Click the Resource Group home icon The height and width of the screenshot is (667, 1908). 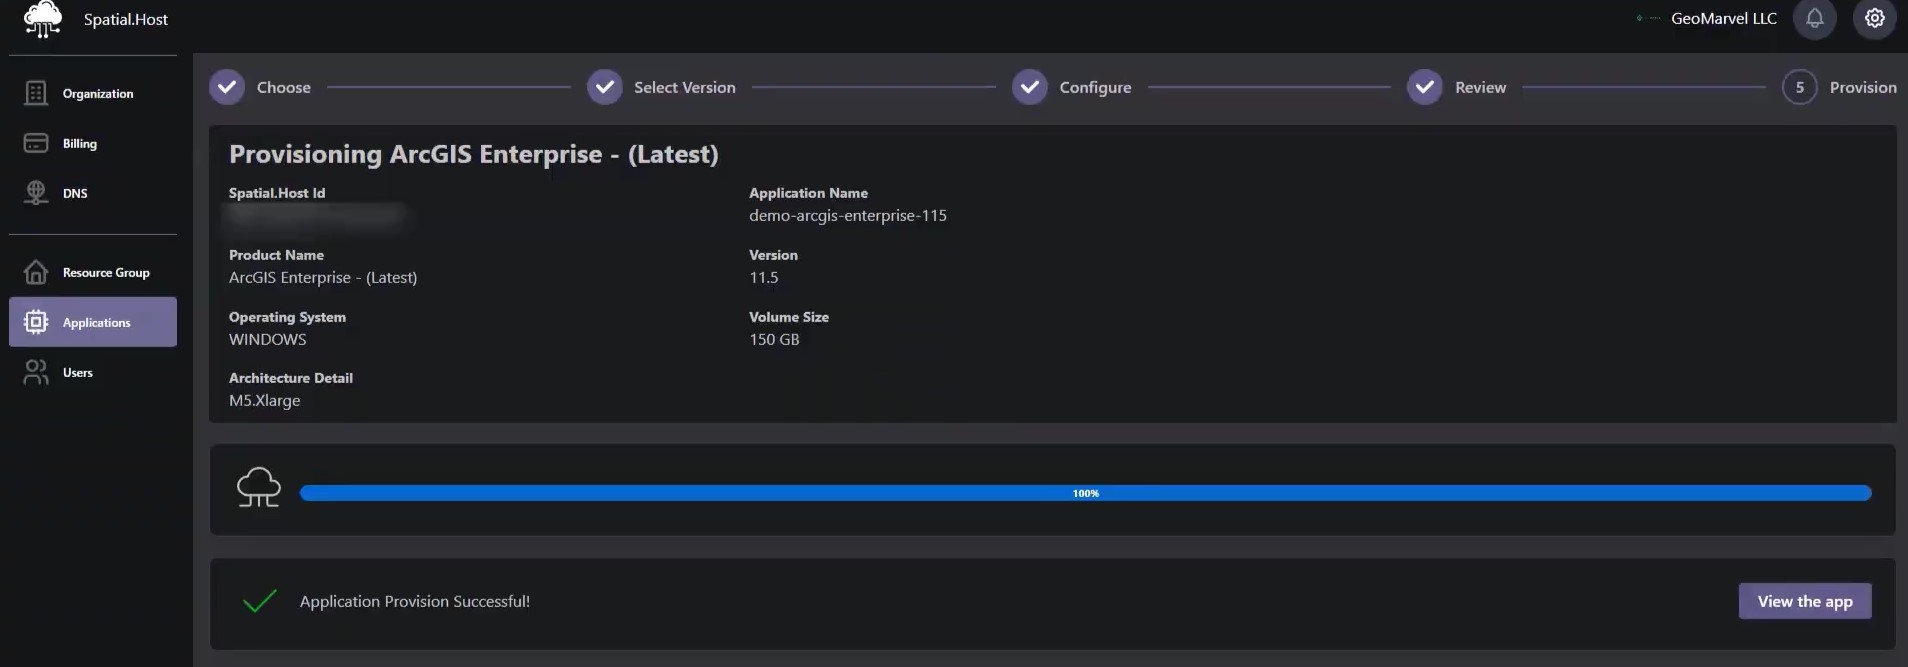(x=36, y=272)
